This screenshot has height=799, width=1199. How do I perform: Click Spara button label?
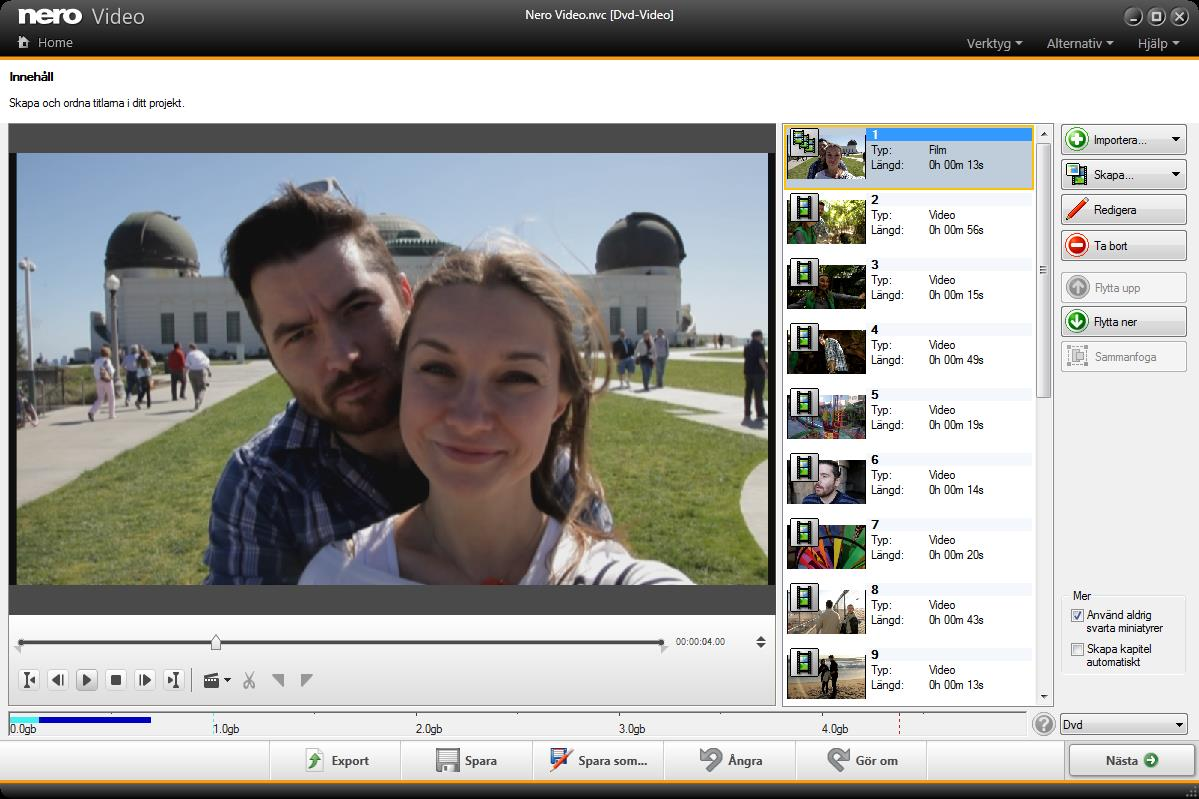[481, 761]
